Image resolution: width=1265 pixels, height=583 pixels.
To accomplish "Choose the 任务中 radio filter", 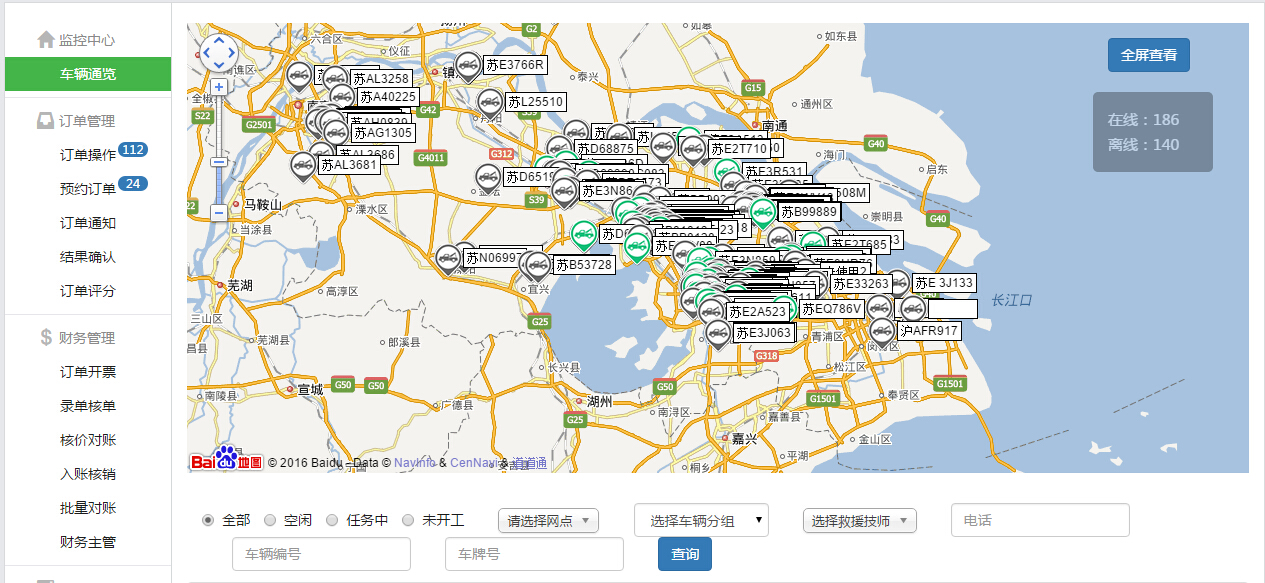I will pyautogui.click(x=332, y=520).
